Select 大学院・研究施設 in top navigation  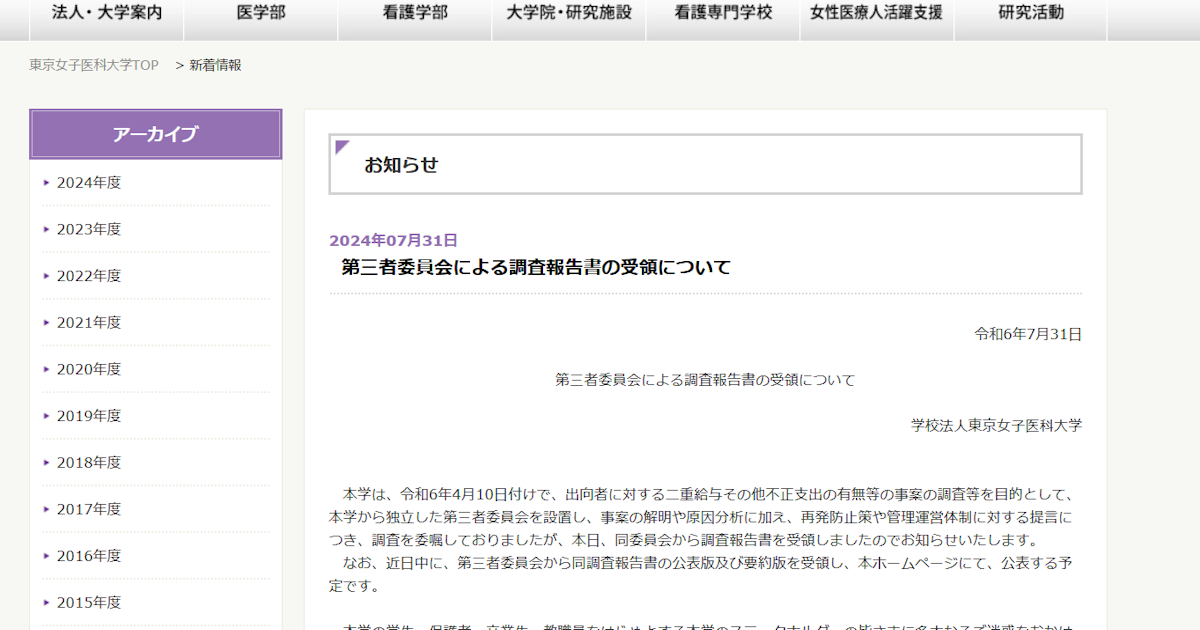(x=569, y=13)
